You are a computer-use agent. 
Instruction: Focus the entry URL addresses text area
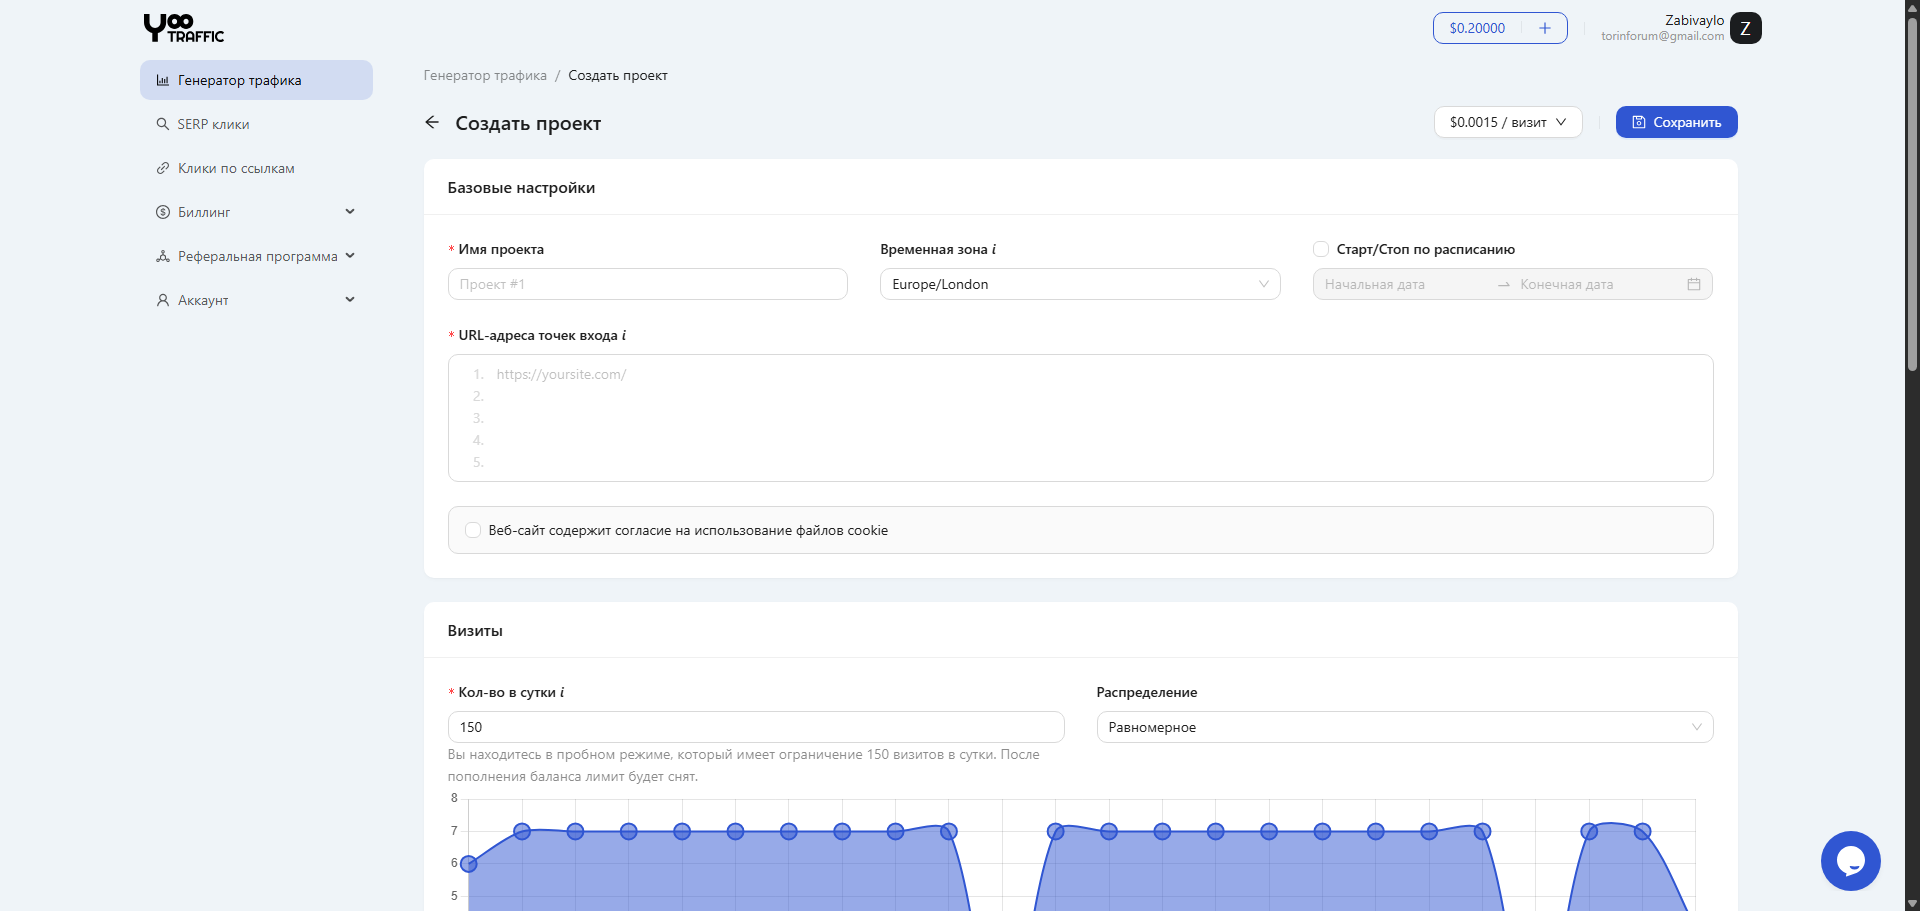click(x=1080, y=418)
